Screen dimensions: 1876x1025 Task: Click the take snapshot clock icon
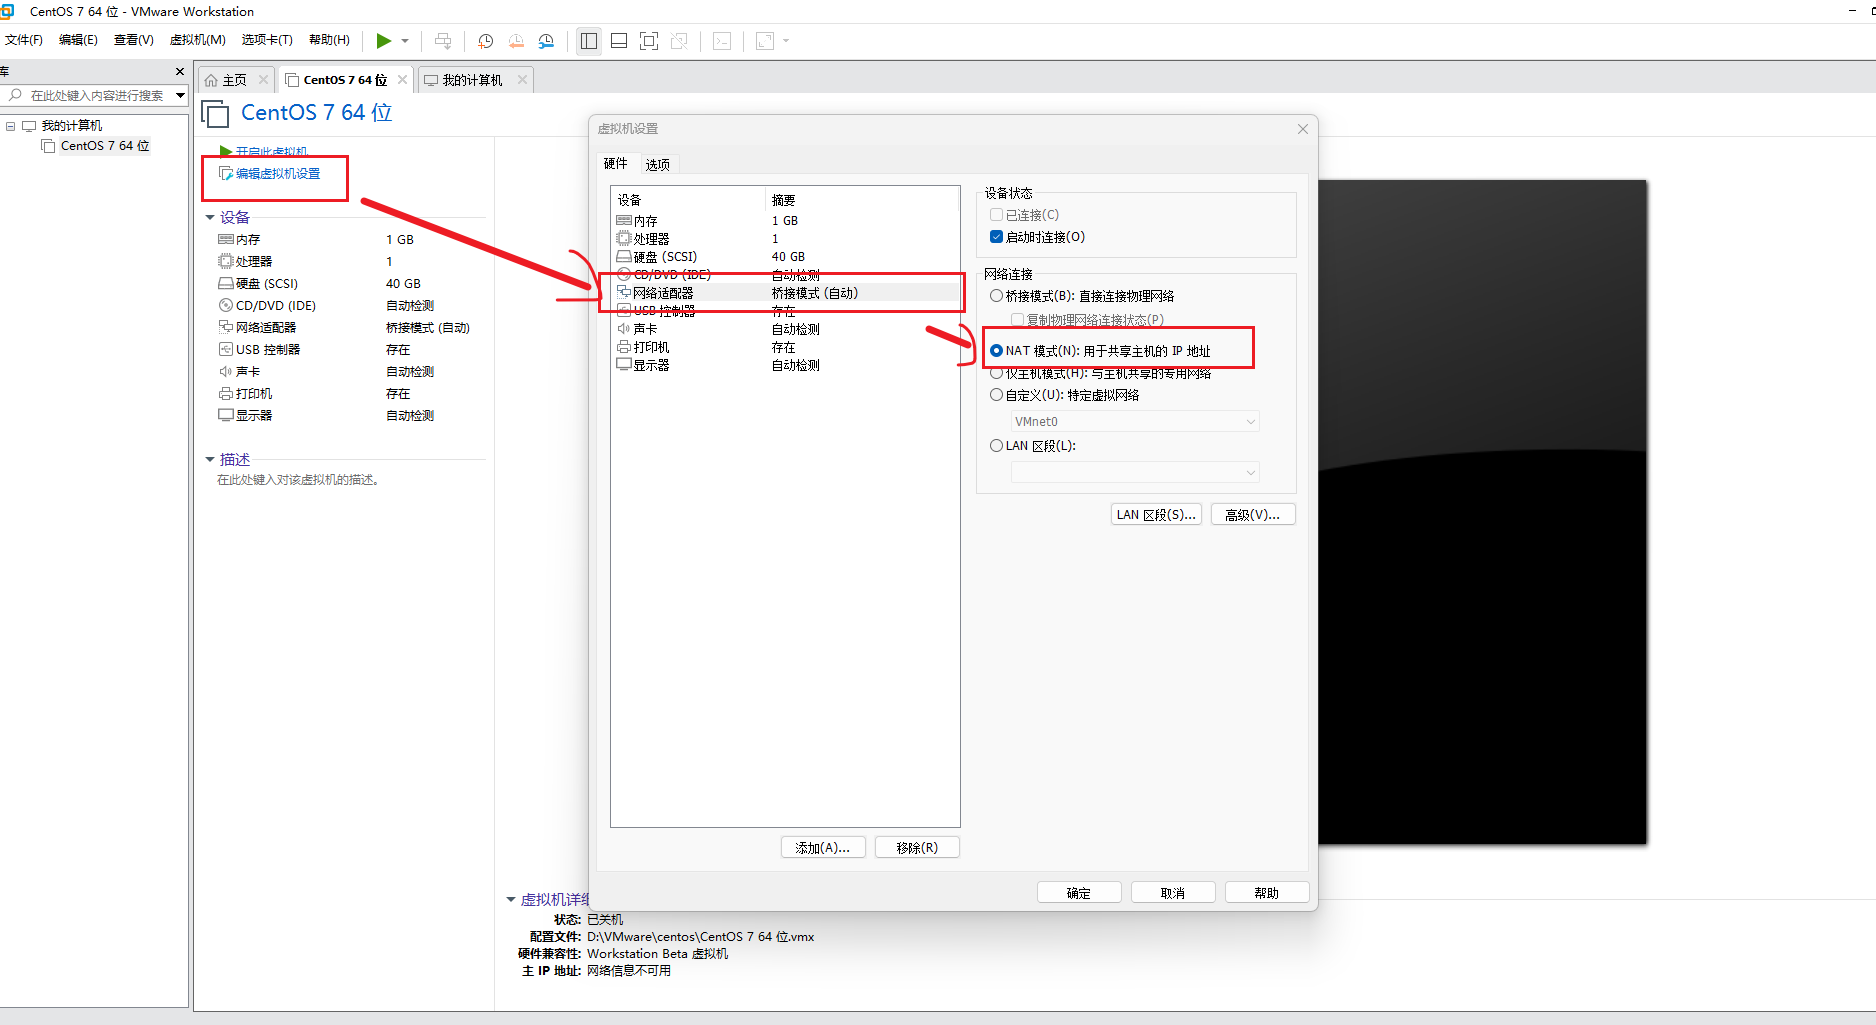click(x=486, y=41)
